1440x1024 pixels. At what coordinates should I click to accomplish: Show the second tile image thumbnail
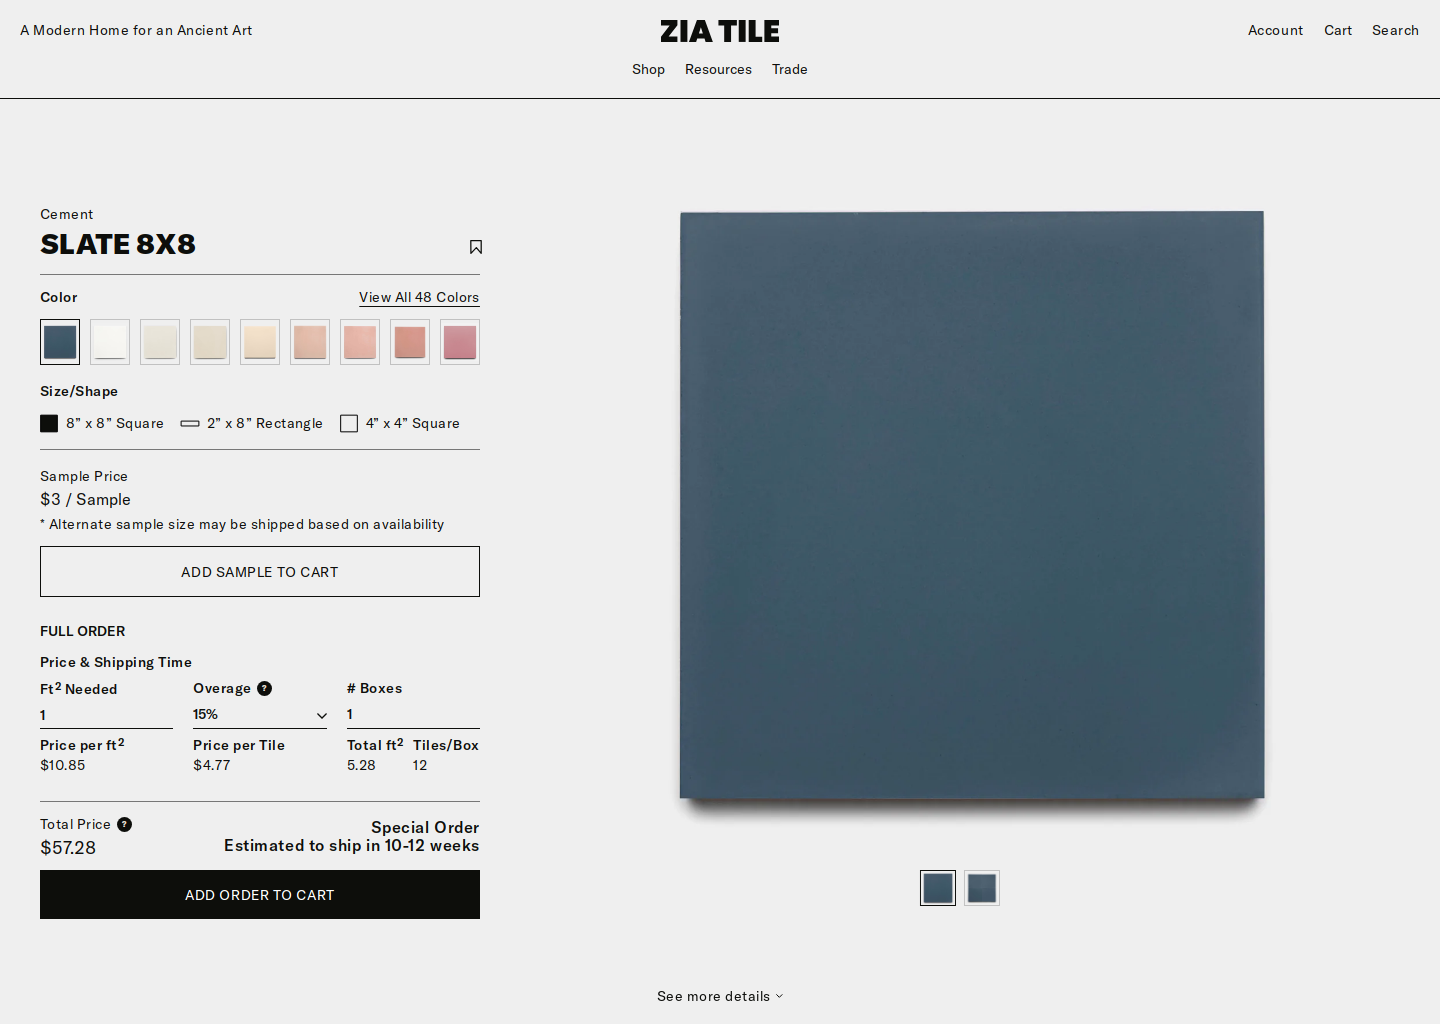click(x=982, y=888)
